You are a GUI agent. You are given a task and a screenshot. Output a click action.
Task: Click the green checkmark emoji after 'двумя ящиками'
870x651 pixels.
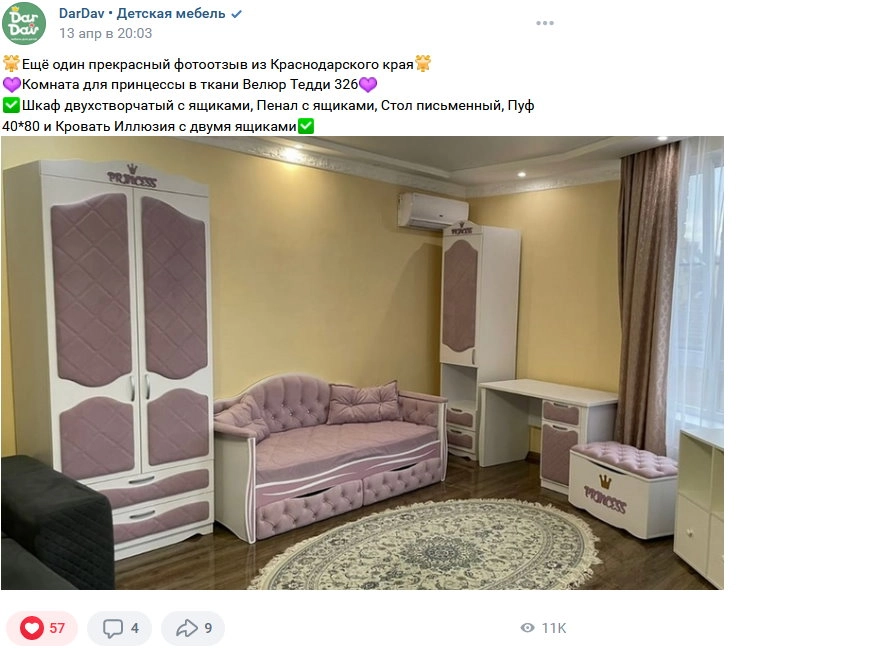pos(306,126)
